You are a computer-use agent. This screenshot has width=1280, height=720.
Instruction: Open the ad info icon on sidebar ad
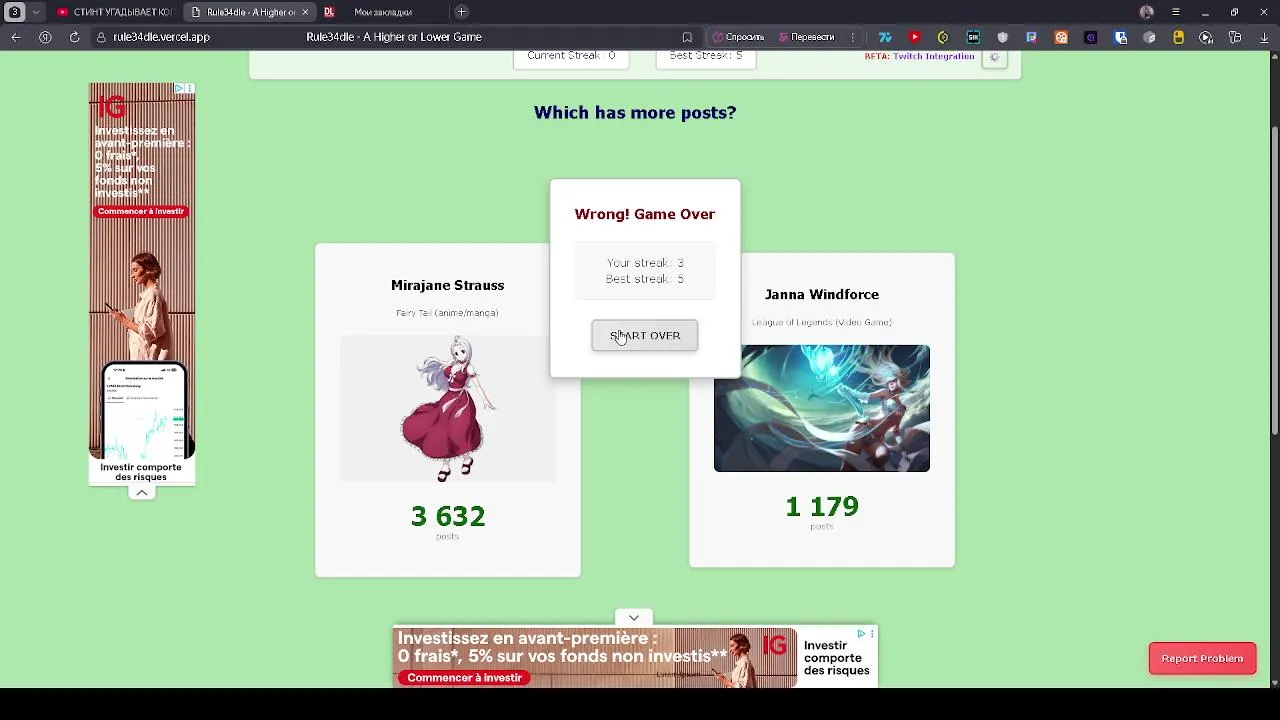pyautogui.click(x=180, y=89)
